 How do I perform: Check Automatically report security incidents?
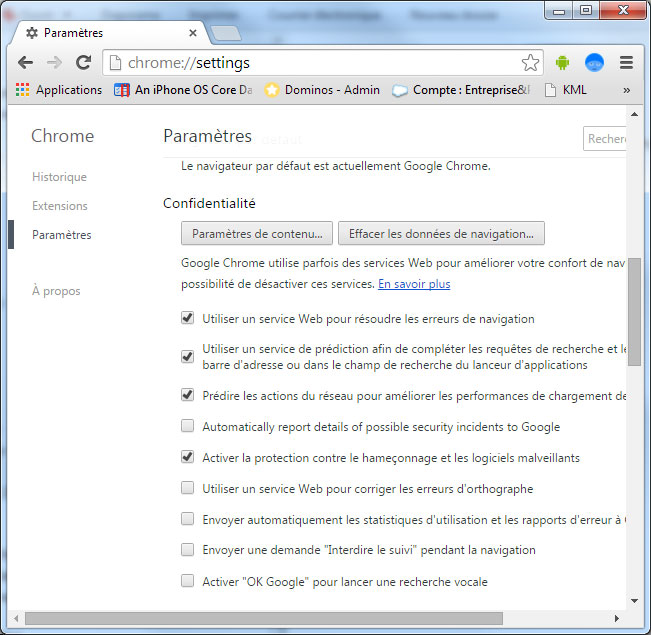[187, 426]
